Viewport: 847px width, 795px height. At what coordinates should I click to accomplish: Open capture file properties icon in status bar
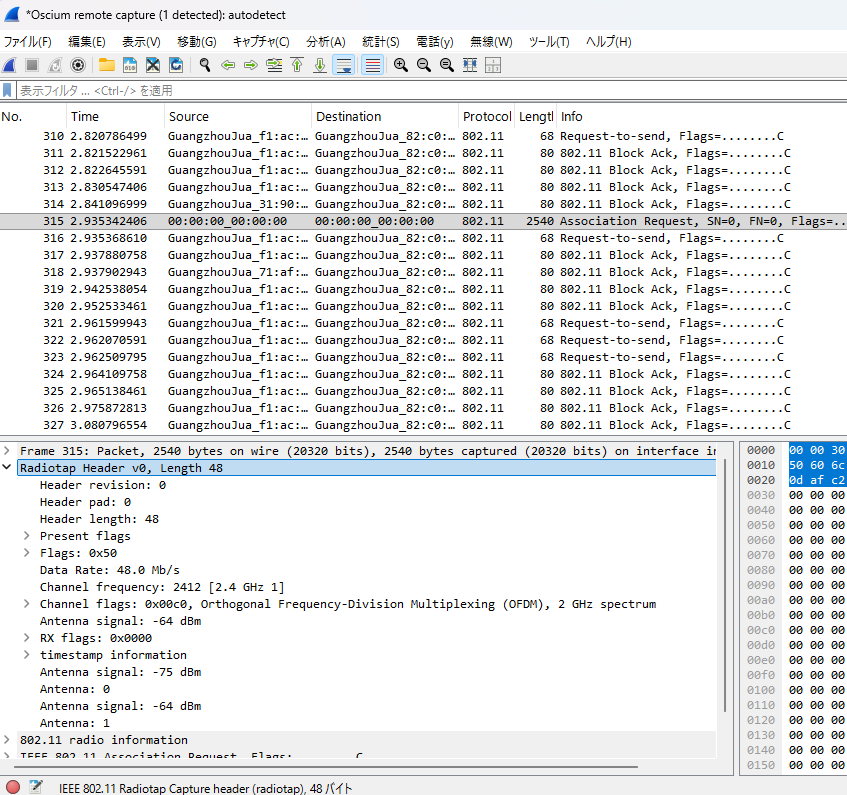point(36,787)
